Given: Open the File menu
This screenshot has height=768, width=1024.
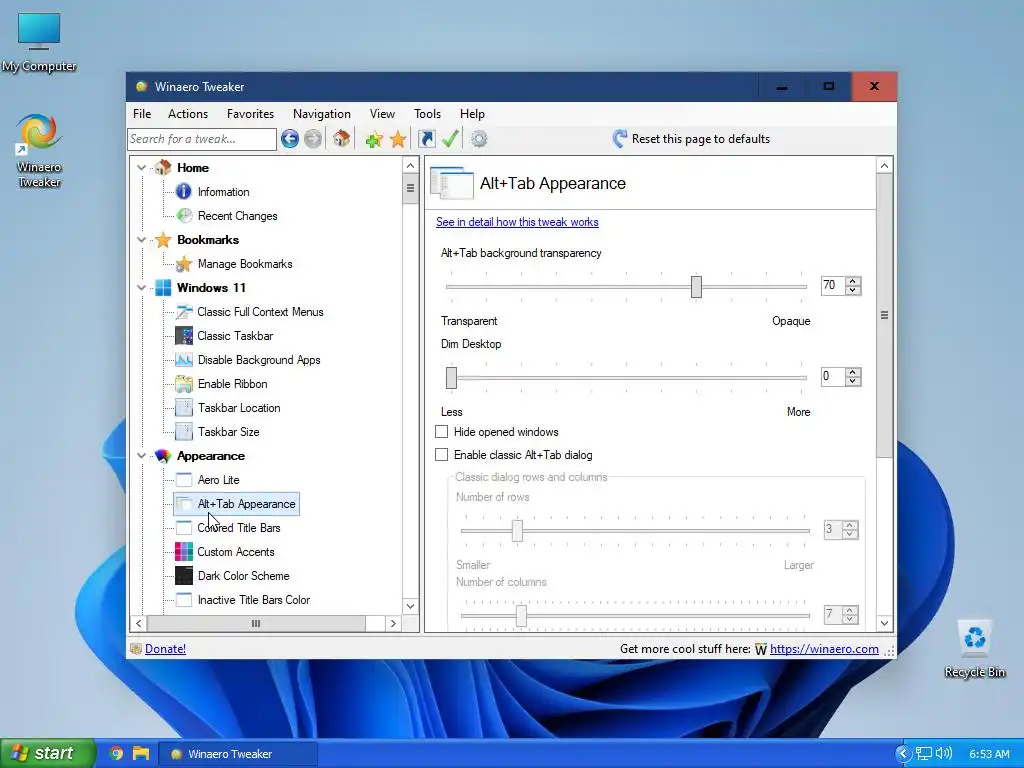Looking at the screenshot, I should pos(142,114).
